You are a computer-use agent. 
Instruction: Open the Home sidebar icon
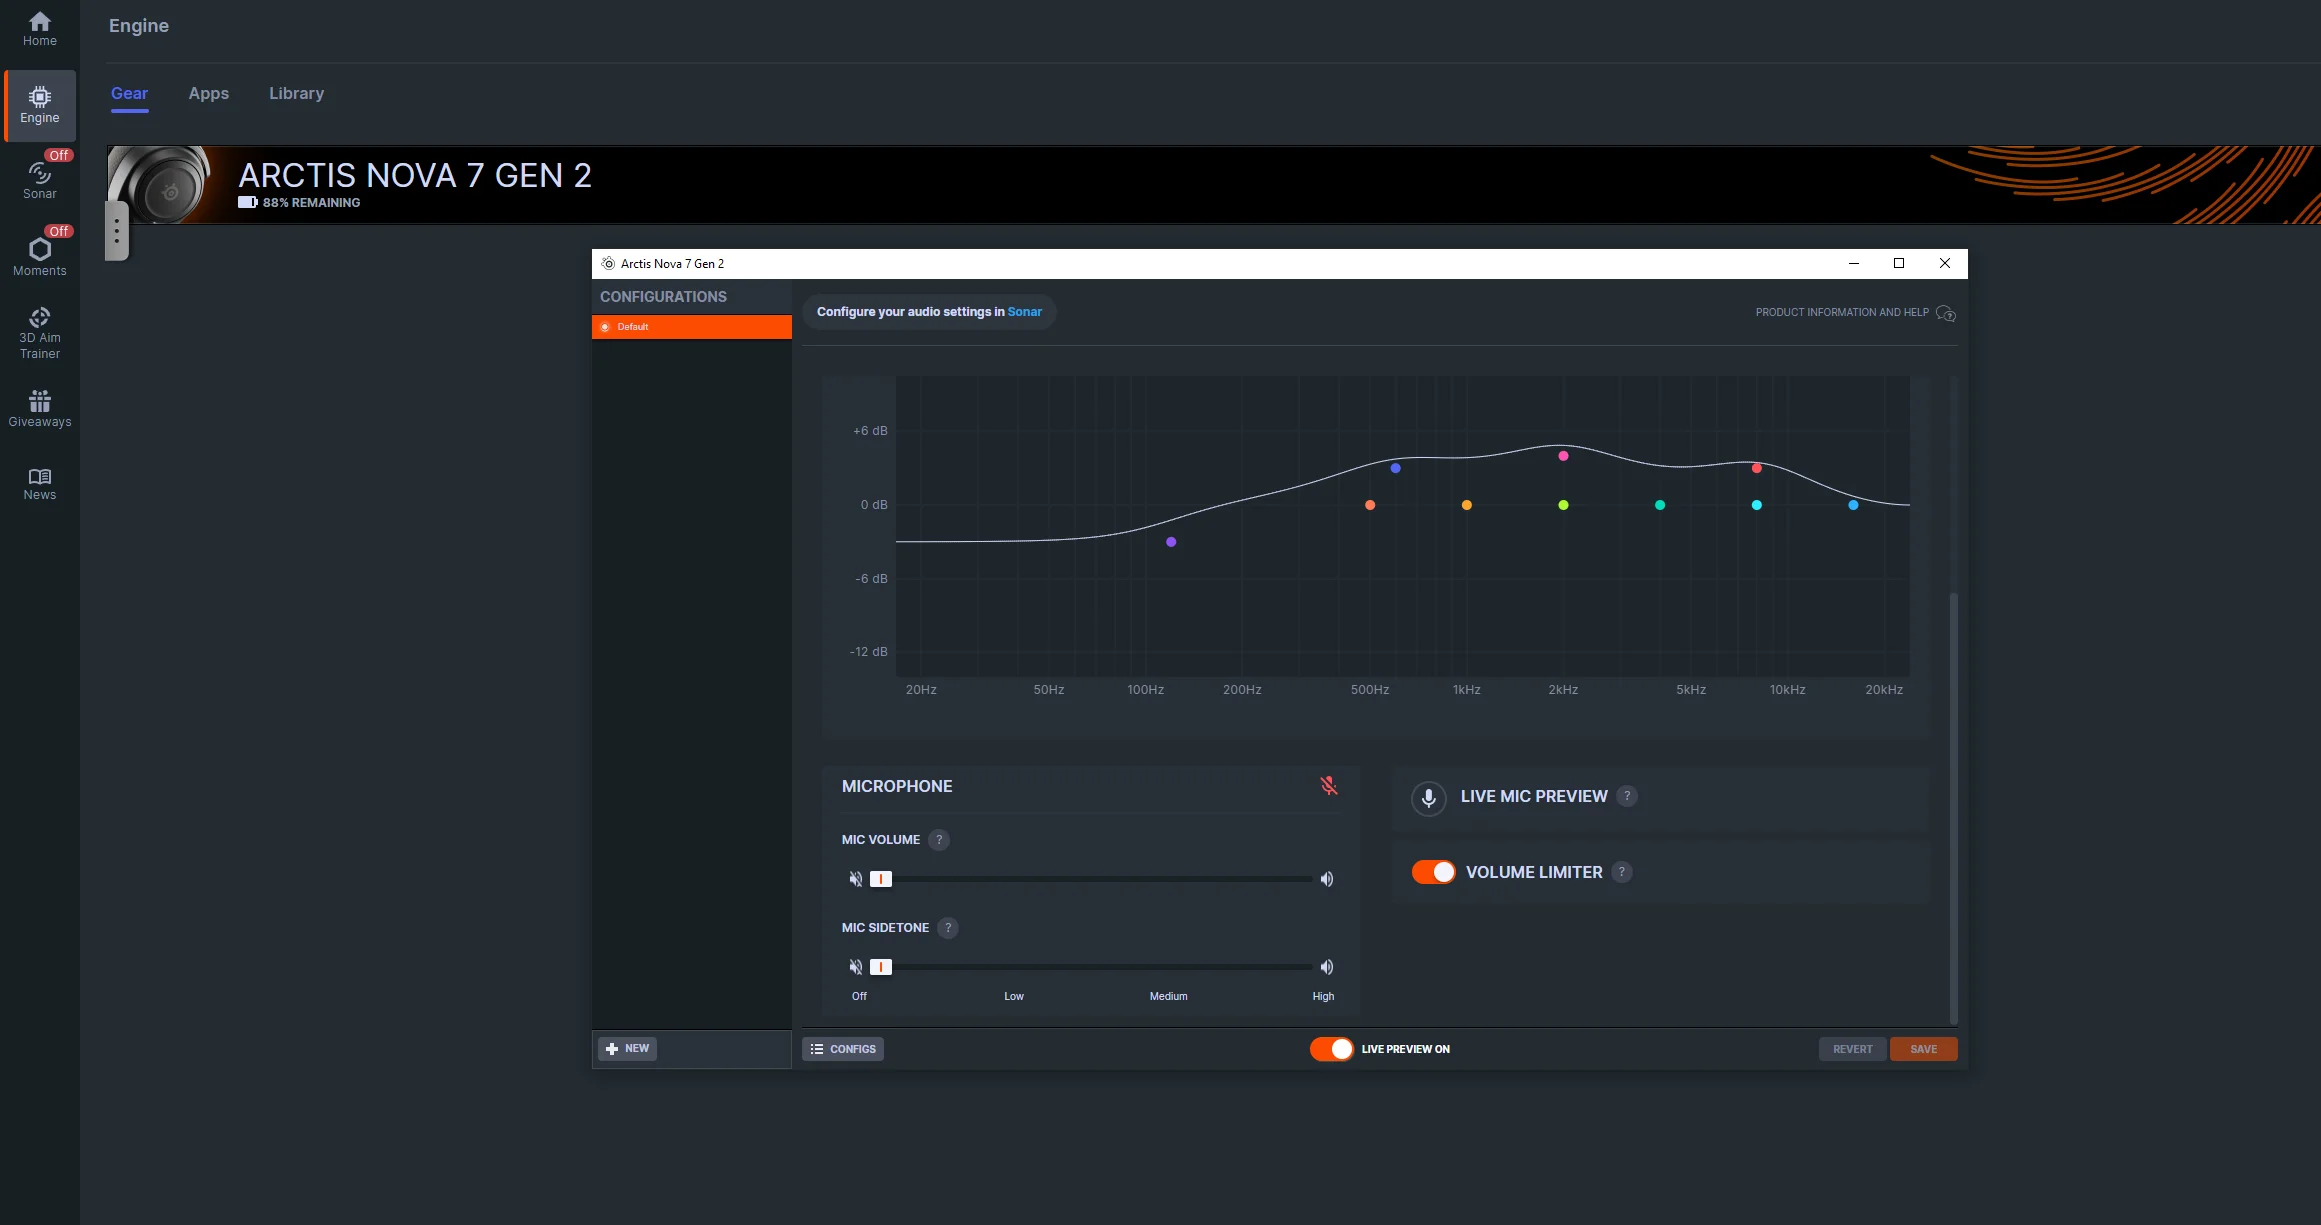point(39,29)
